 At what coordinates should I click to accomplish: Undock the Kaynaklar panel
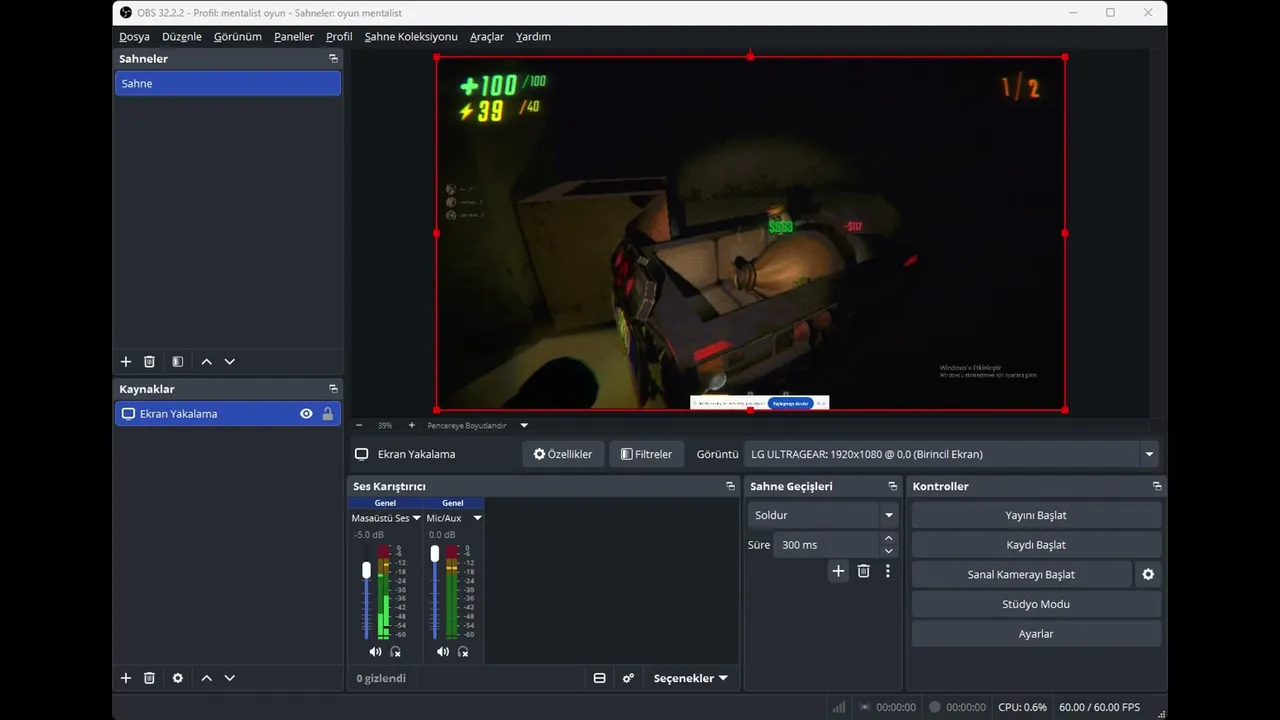[x=333, y=389]
